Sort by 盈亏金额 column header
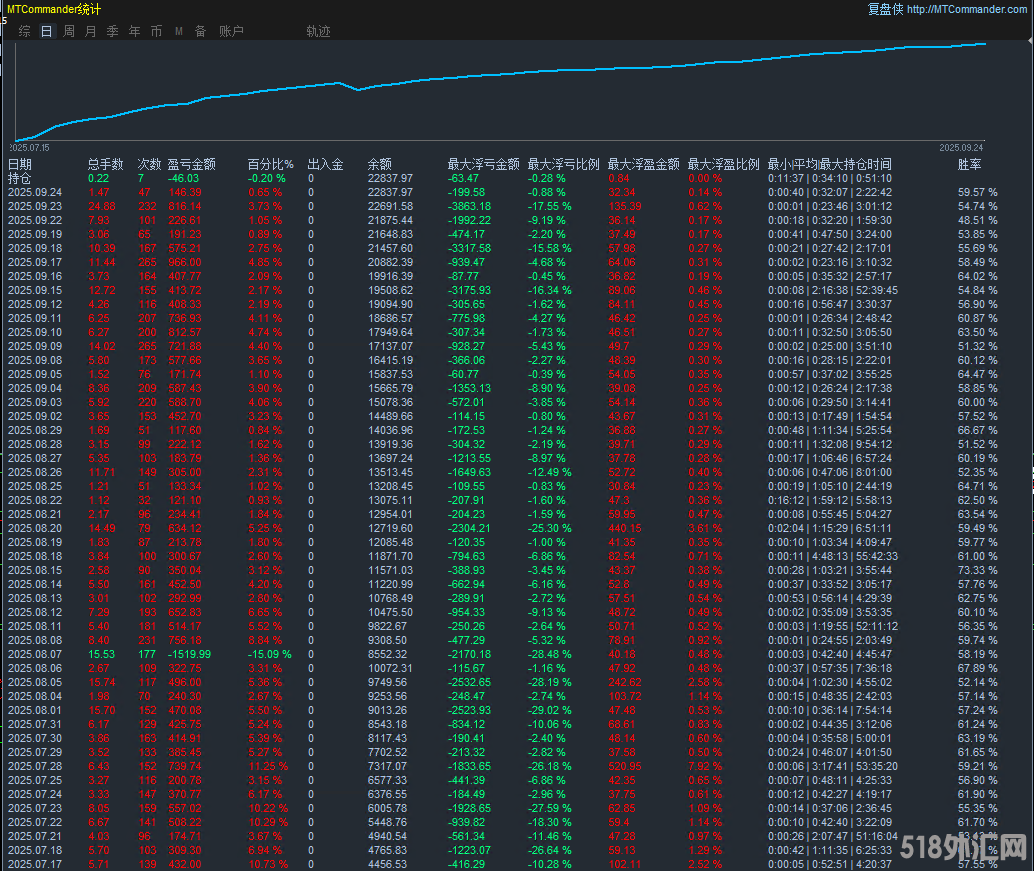 click(191, 164)
